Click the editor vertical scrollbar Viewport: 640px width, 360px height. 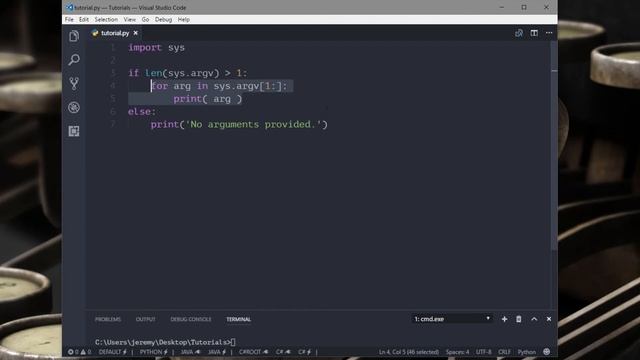tap(554, 147)
